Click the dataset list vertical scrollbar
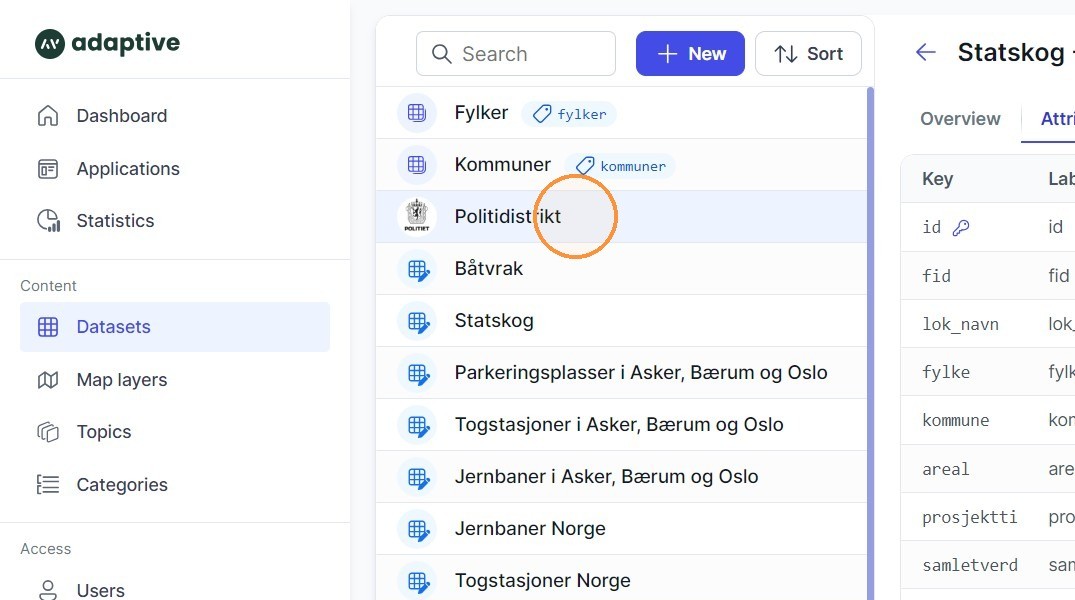Screen dimensions: 1075x600 [x=871, y=343]
